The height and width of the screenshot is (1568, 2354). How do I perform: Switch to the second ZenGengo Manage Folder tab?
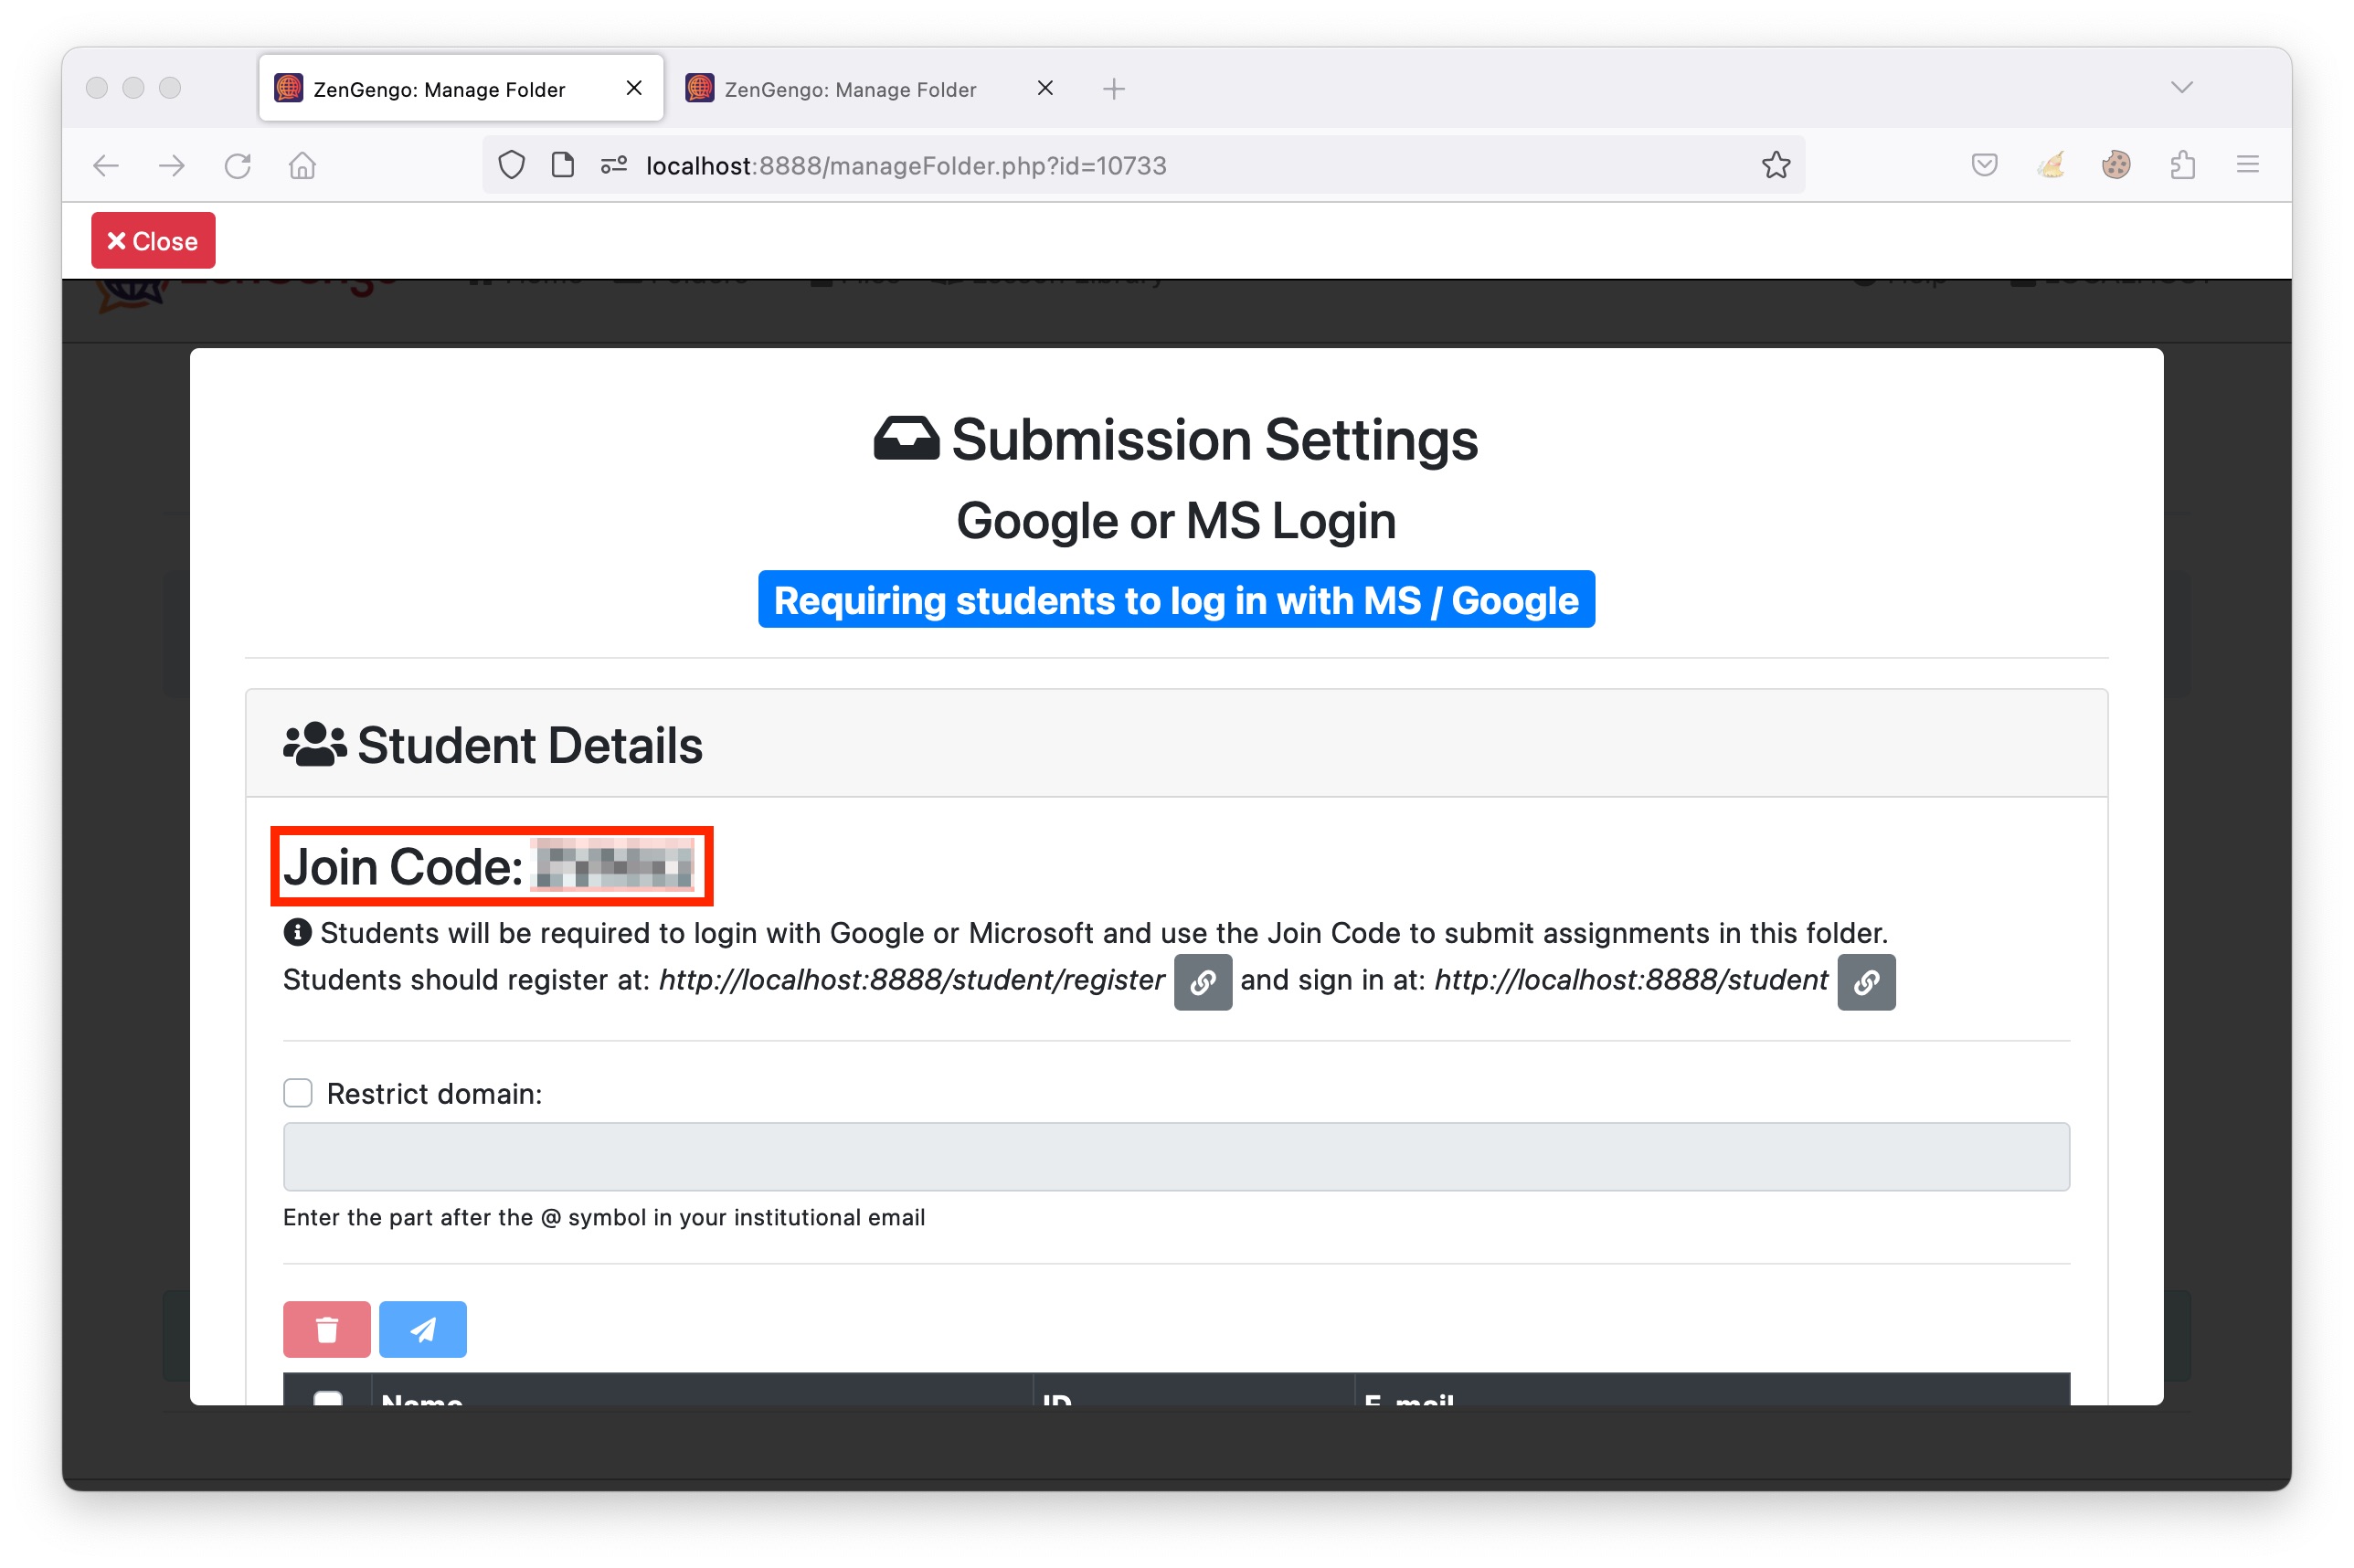tap(849, 89)
